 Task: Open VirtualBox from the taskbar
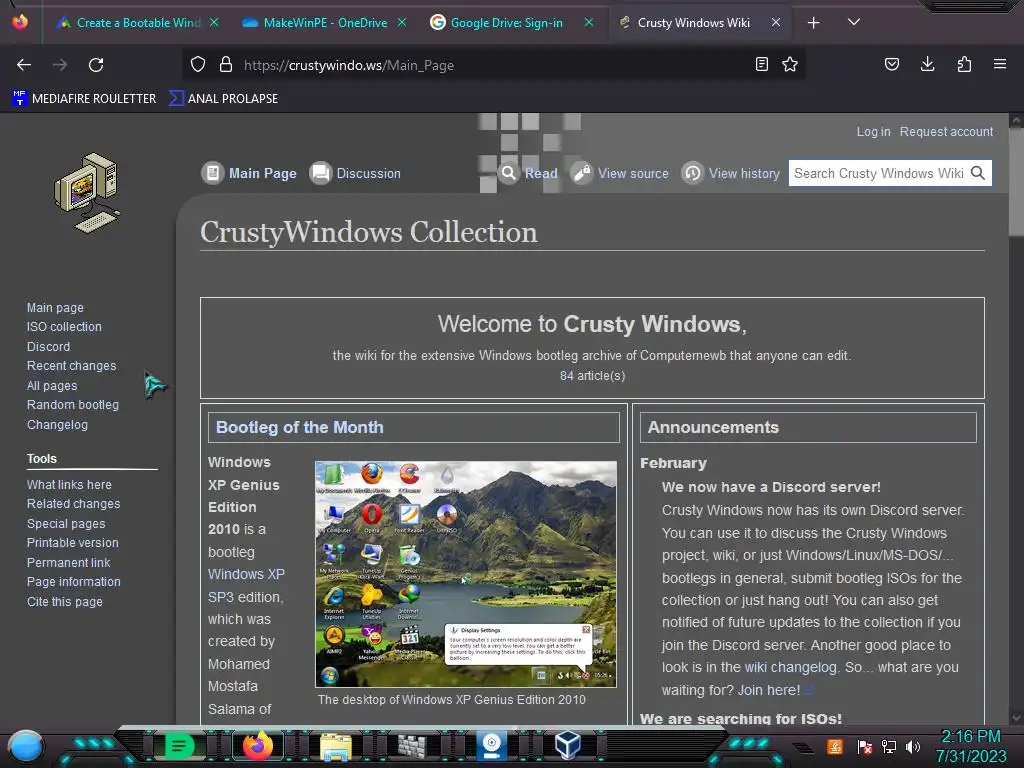click(x=568, y=745)
